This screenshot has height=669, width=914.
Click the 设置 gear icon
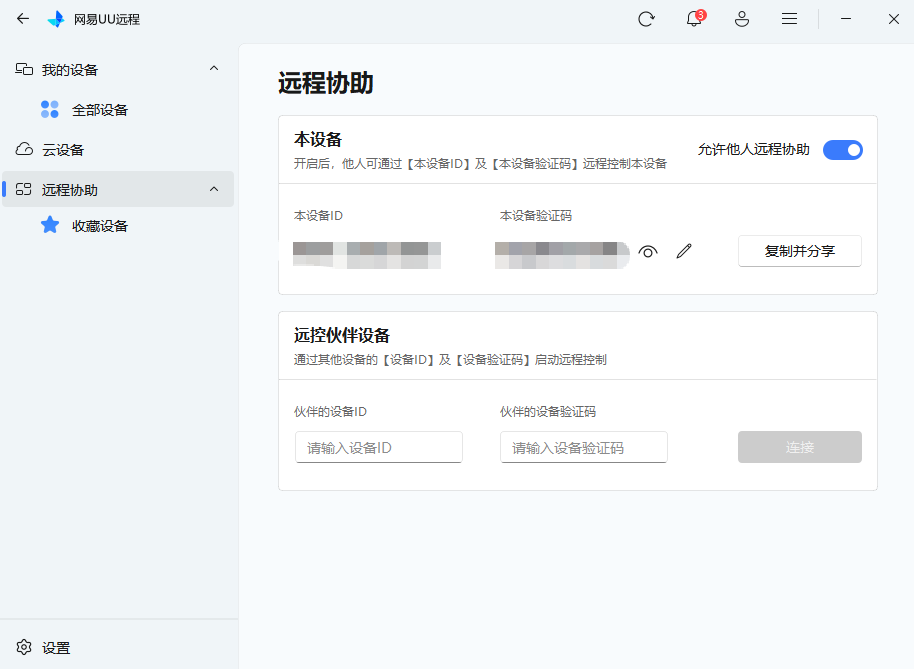coord(24,647)
